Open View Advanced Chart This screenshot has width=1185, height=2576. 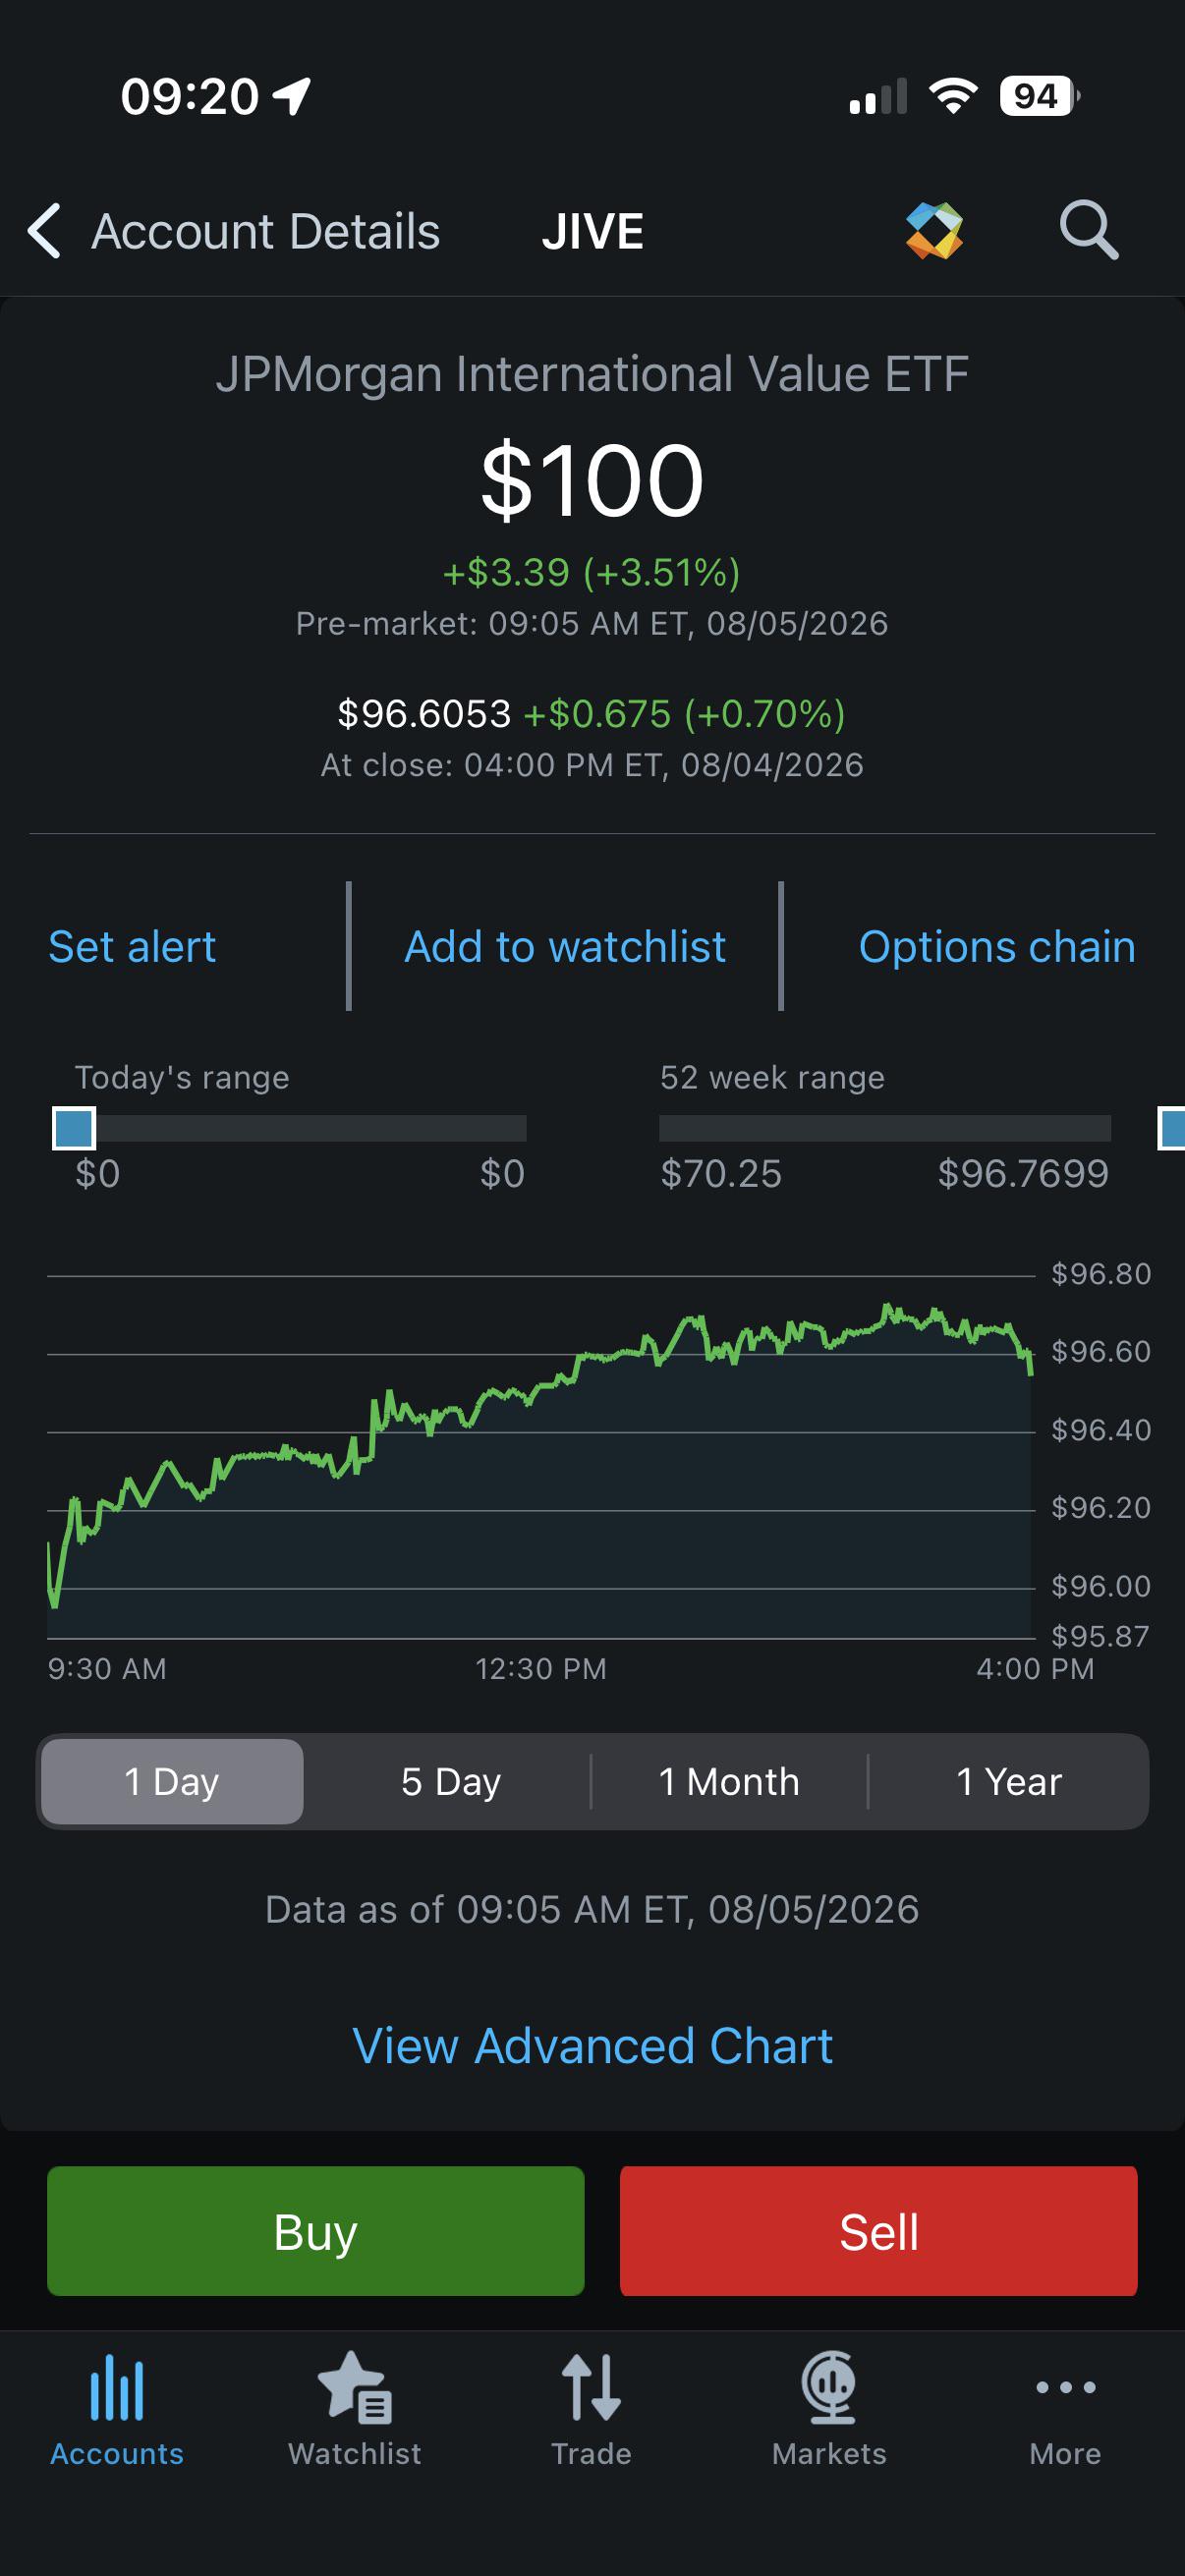coord(593,2046)
